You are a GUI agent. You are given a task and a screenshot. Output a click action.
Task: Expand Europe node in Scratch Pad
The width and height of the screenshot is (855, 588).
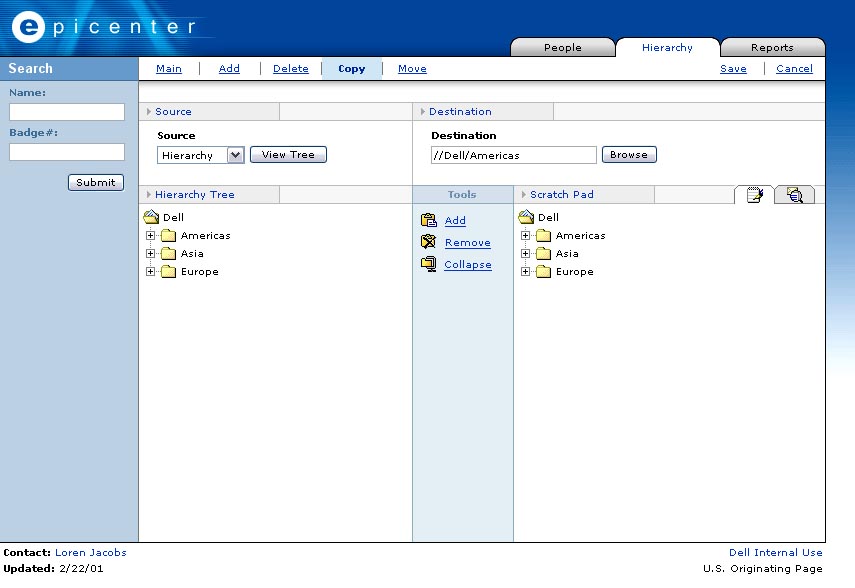[526, 272]
